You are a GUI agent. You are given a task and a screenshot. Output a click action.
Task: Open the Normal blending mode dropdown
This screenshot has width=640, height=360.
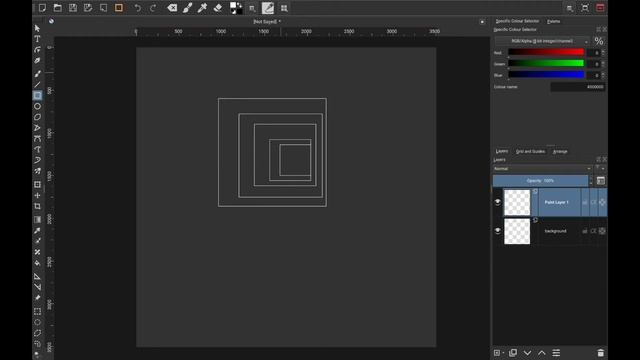click(x=542, y=169)
